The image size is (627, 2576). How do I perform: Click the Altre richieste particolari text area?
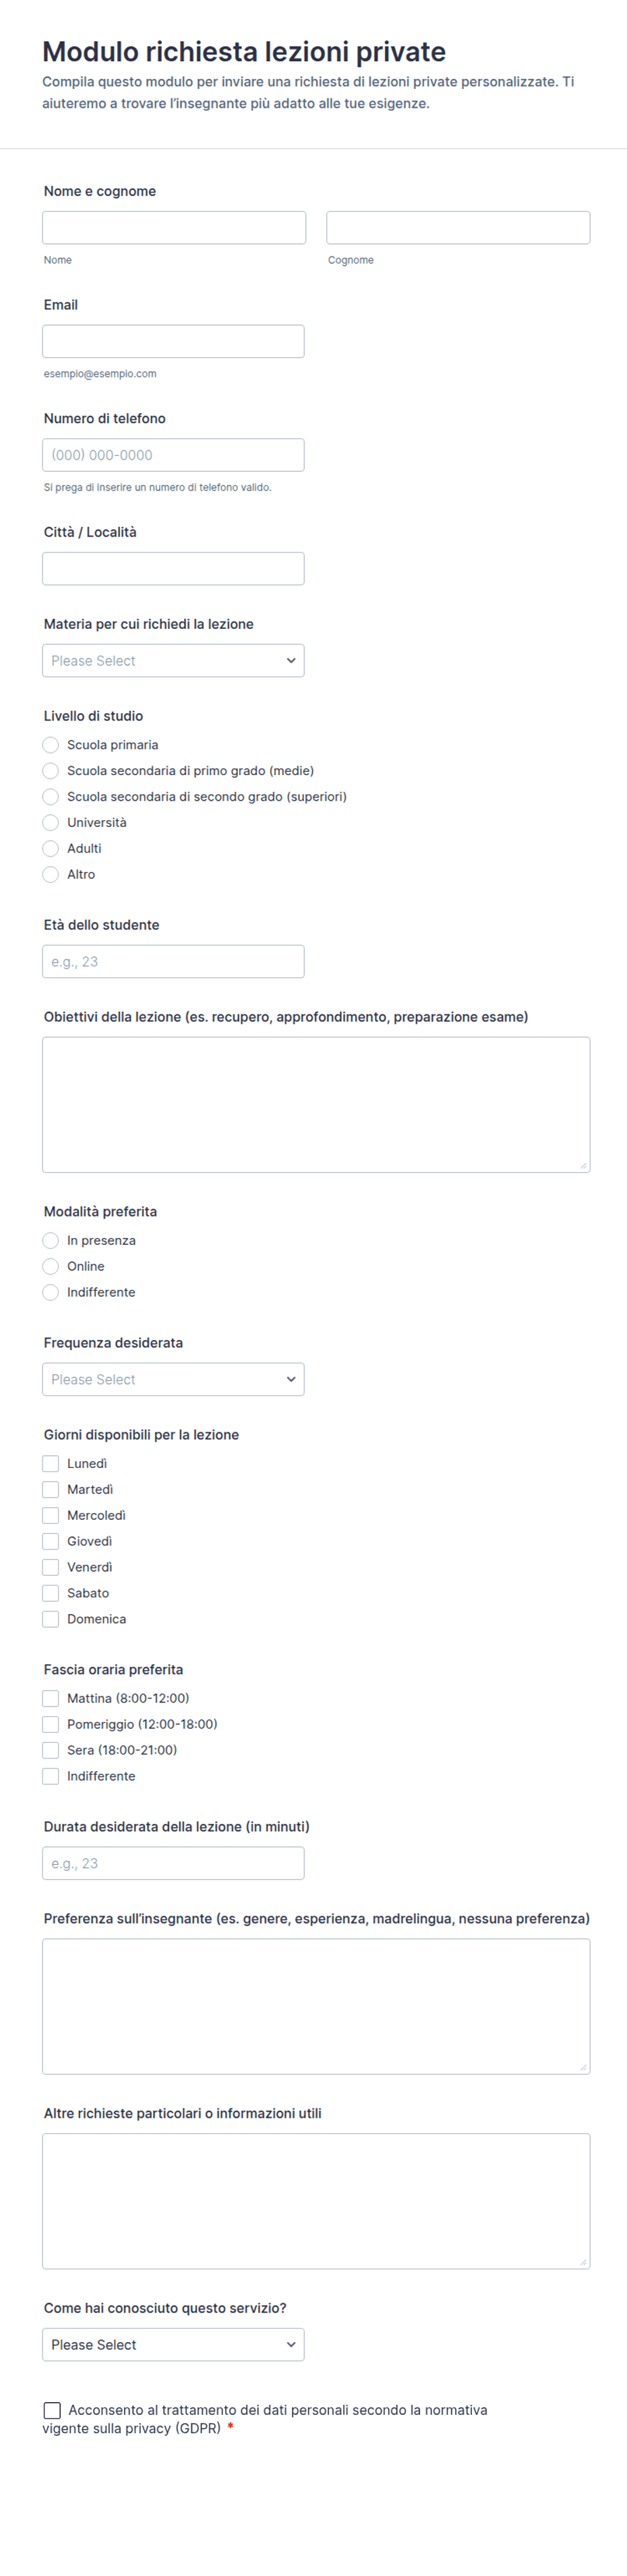pos(316,2201)
